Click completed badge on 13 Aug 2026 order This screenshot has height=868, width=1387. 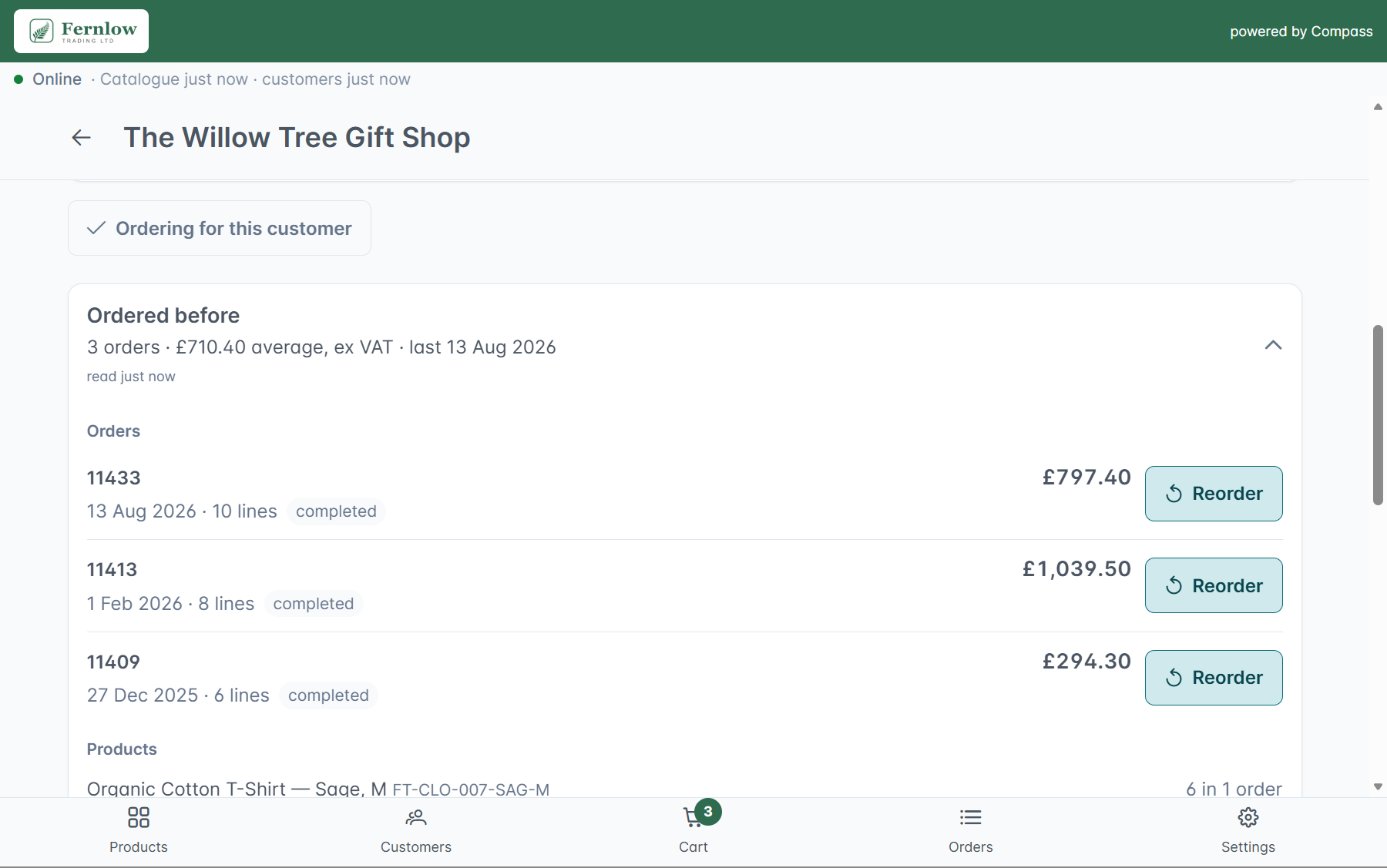pyautogui.click(x=336, y=511)
